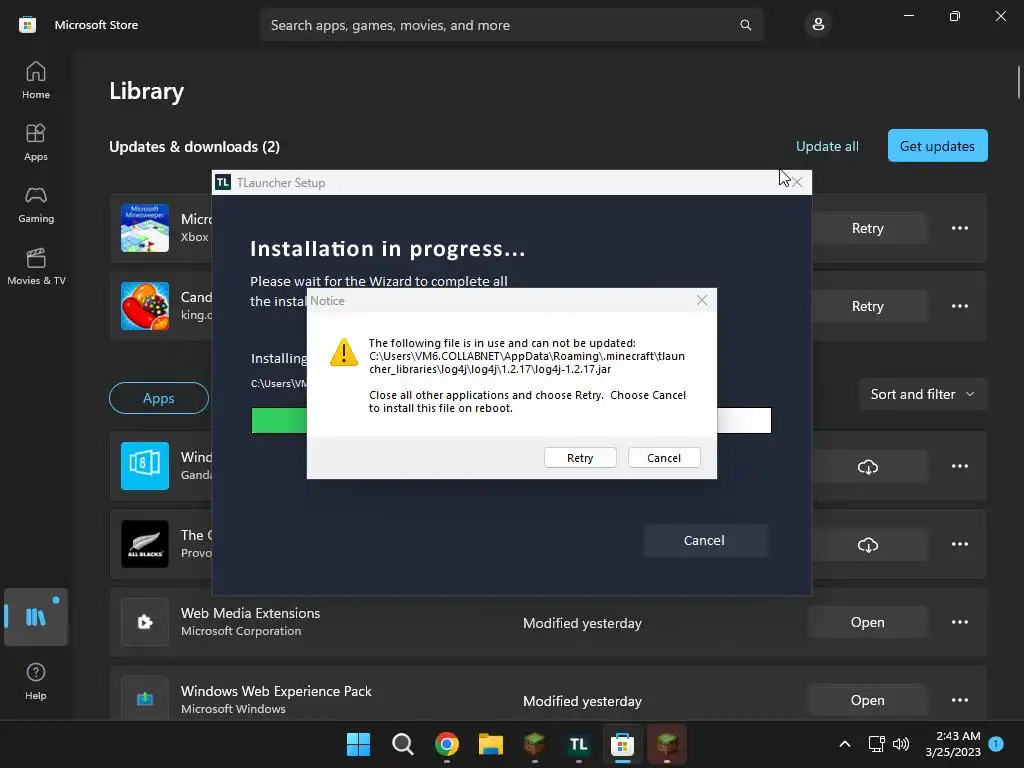Click Retry in the Notice dialog
The image size is (1024, 768).
pos(580,458)
